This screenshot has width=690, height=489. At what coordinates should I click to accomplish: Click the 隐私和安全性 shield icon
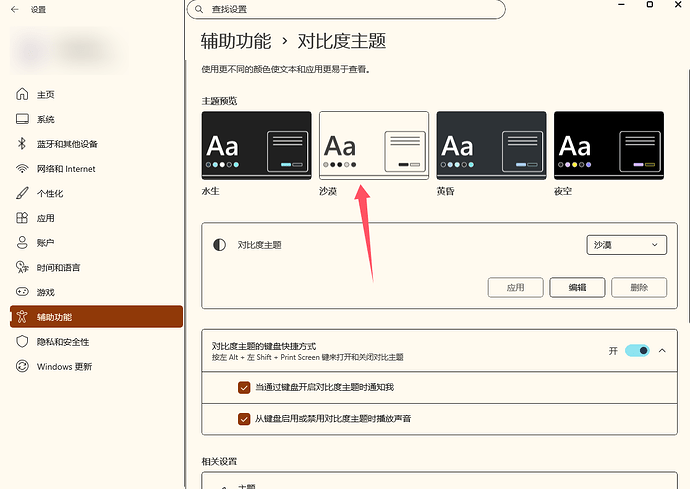(x=22, y=342)
